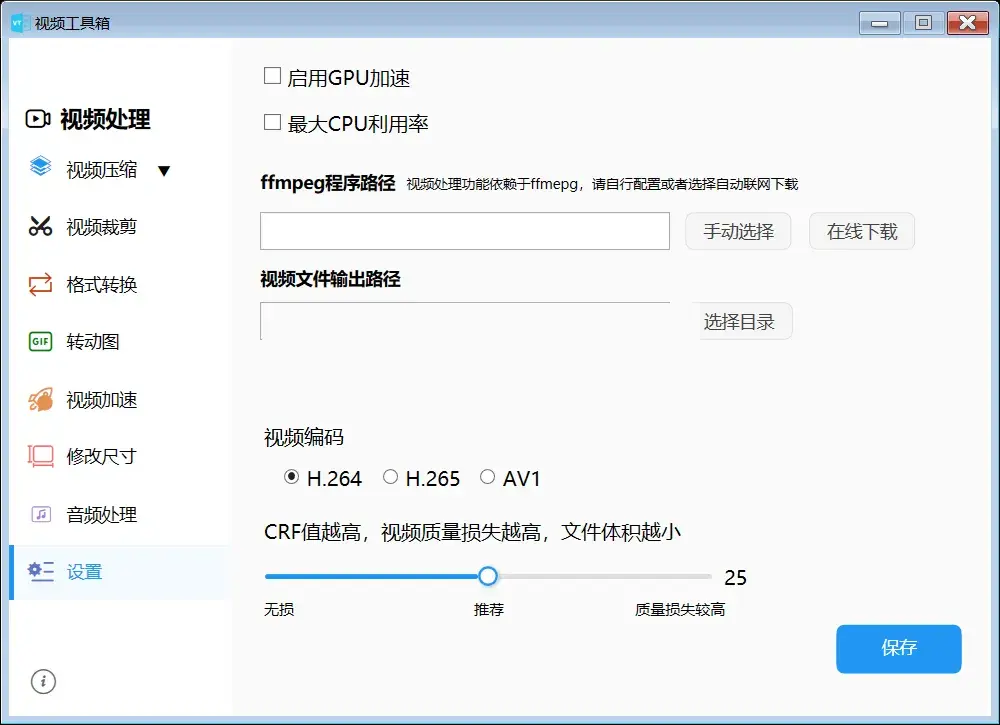The width and height of the screenshot is (1000, 725).
Task: Click the CRF slider handle
Action: click(x=488, y=576)
